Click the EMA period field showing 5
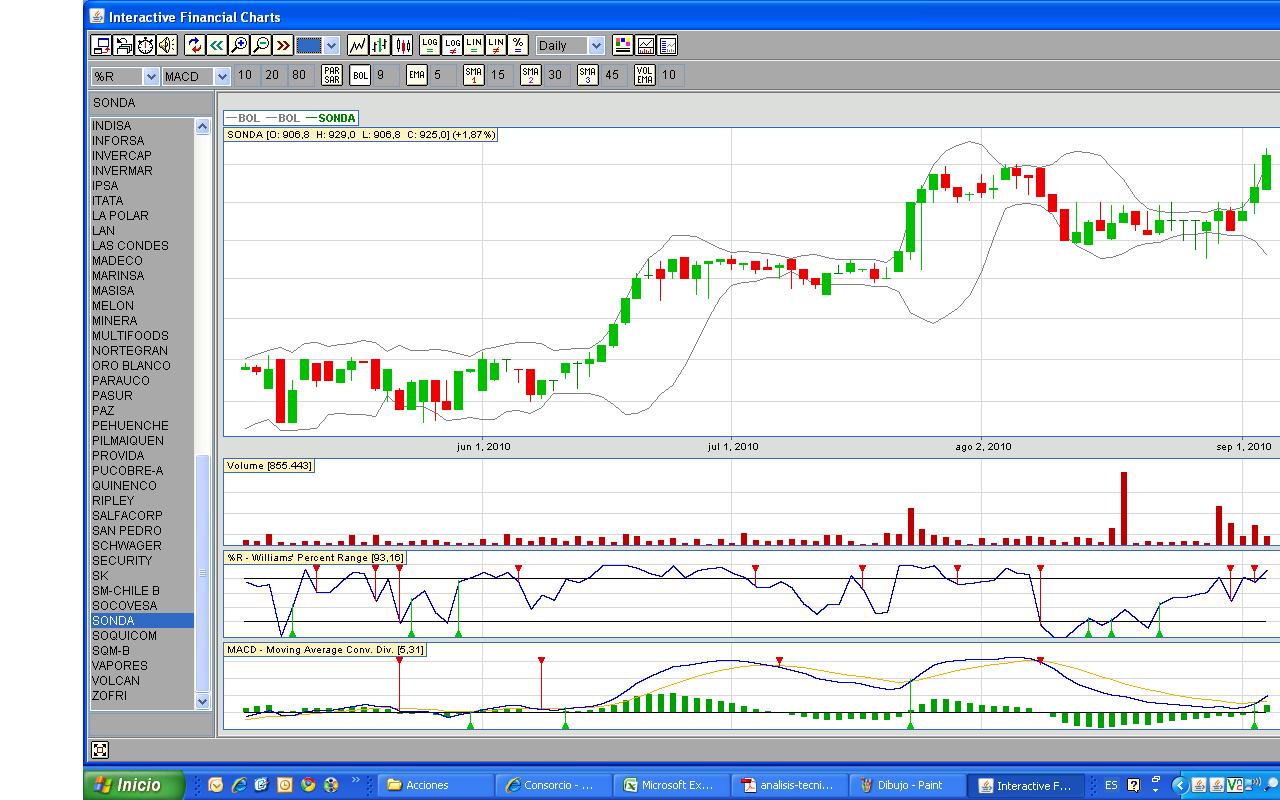Image resolution: width=1280 pixels, height=800 pixels. [444, 75]
